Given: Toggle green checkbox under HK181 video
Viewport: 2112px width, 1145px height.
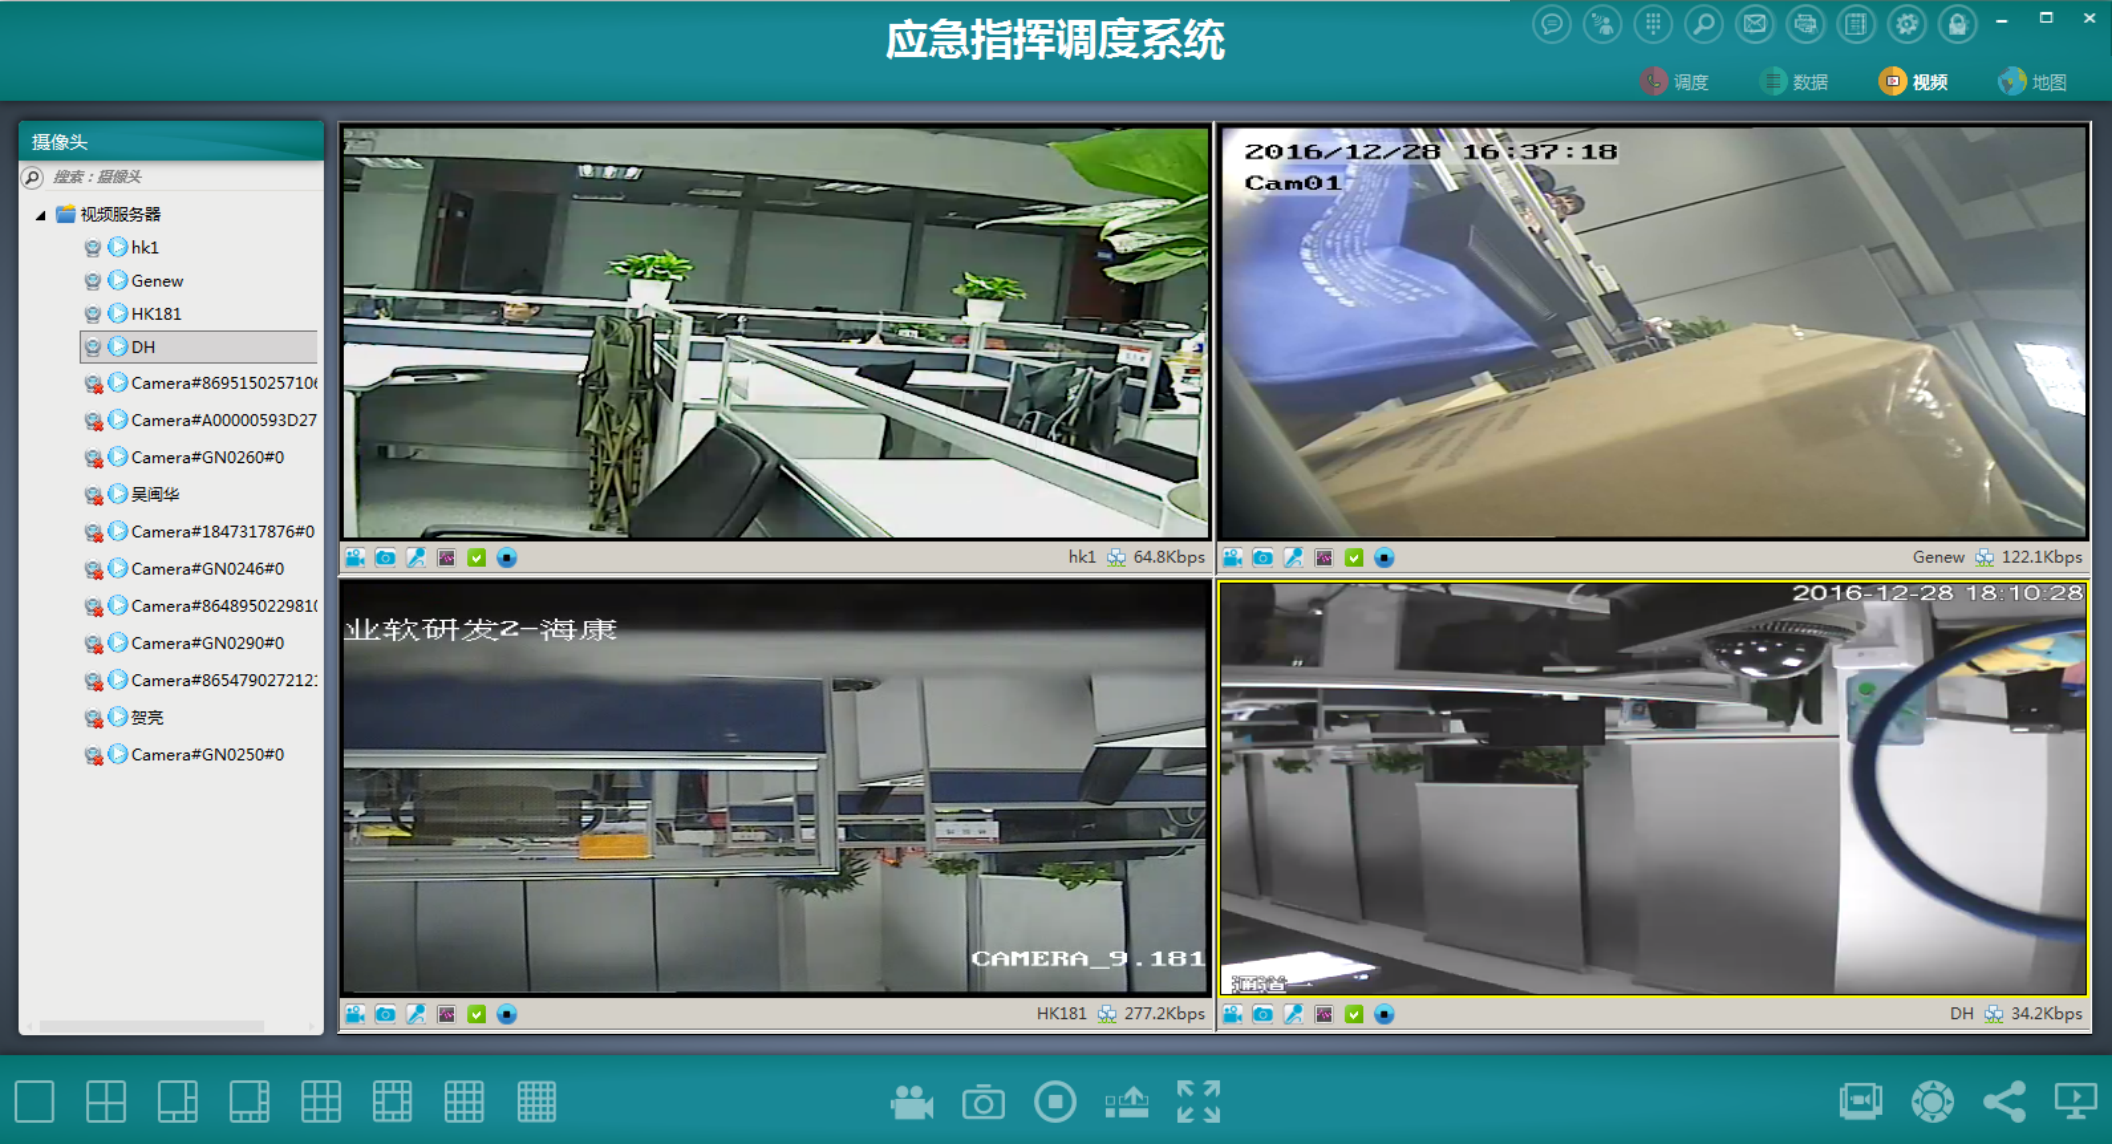Looking at the screenshot, I should [x=477, y=1014].
